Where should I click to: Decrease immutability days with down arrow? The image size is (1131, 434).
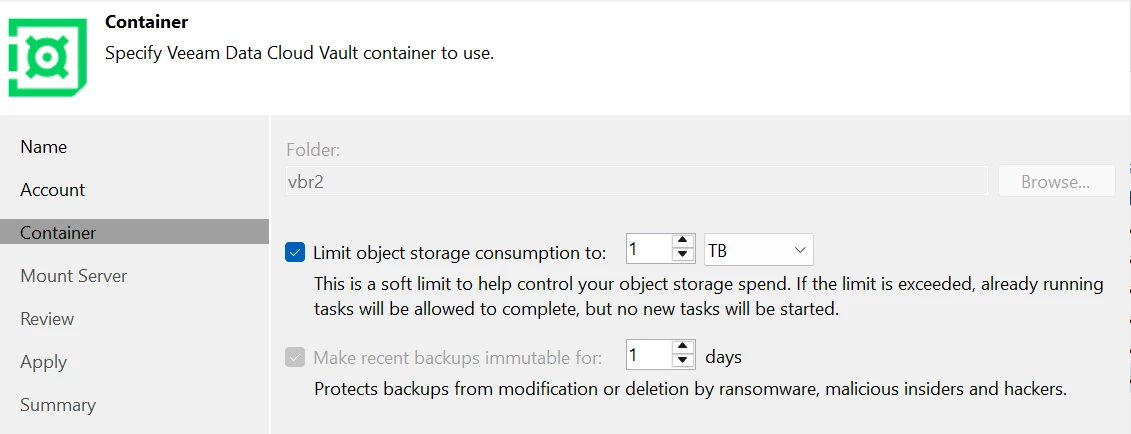coord(684,362)
